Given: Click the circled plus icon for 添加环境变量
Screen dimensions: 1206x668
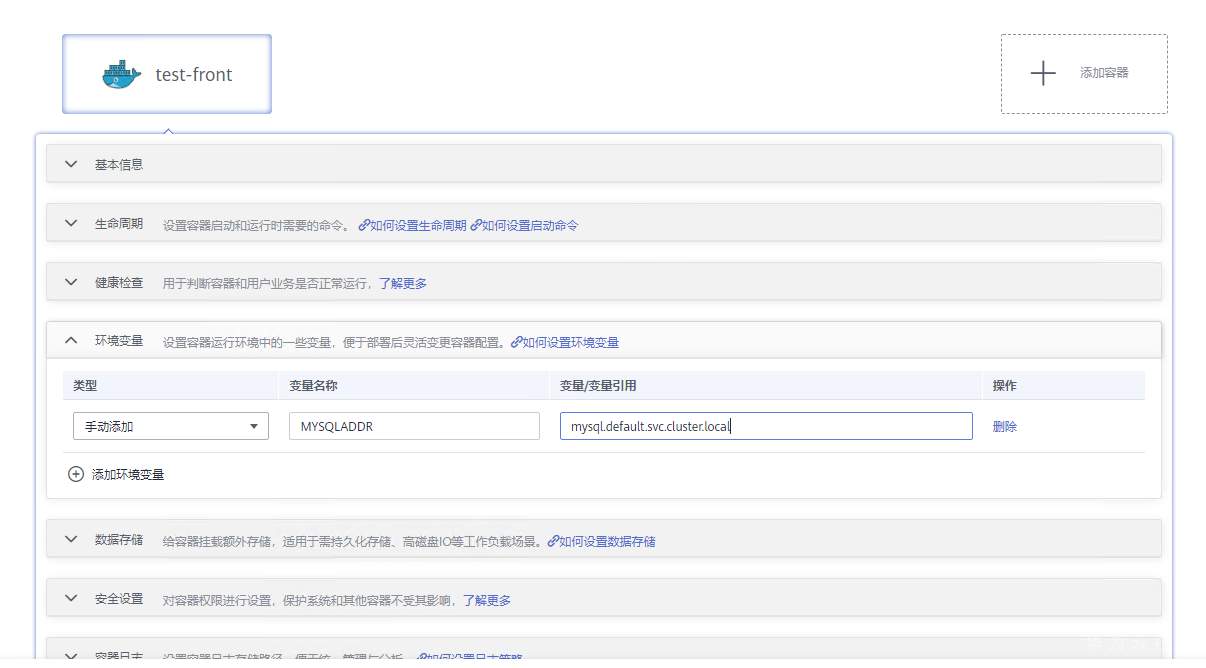Looking at the screenshot, I should coord(75,474).
